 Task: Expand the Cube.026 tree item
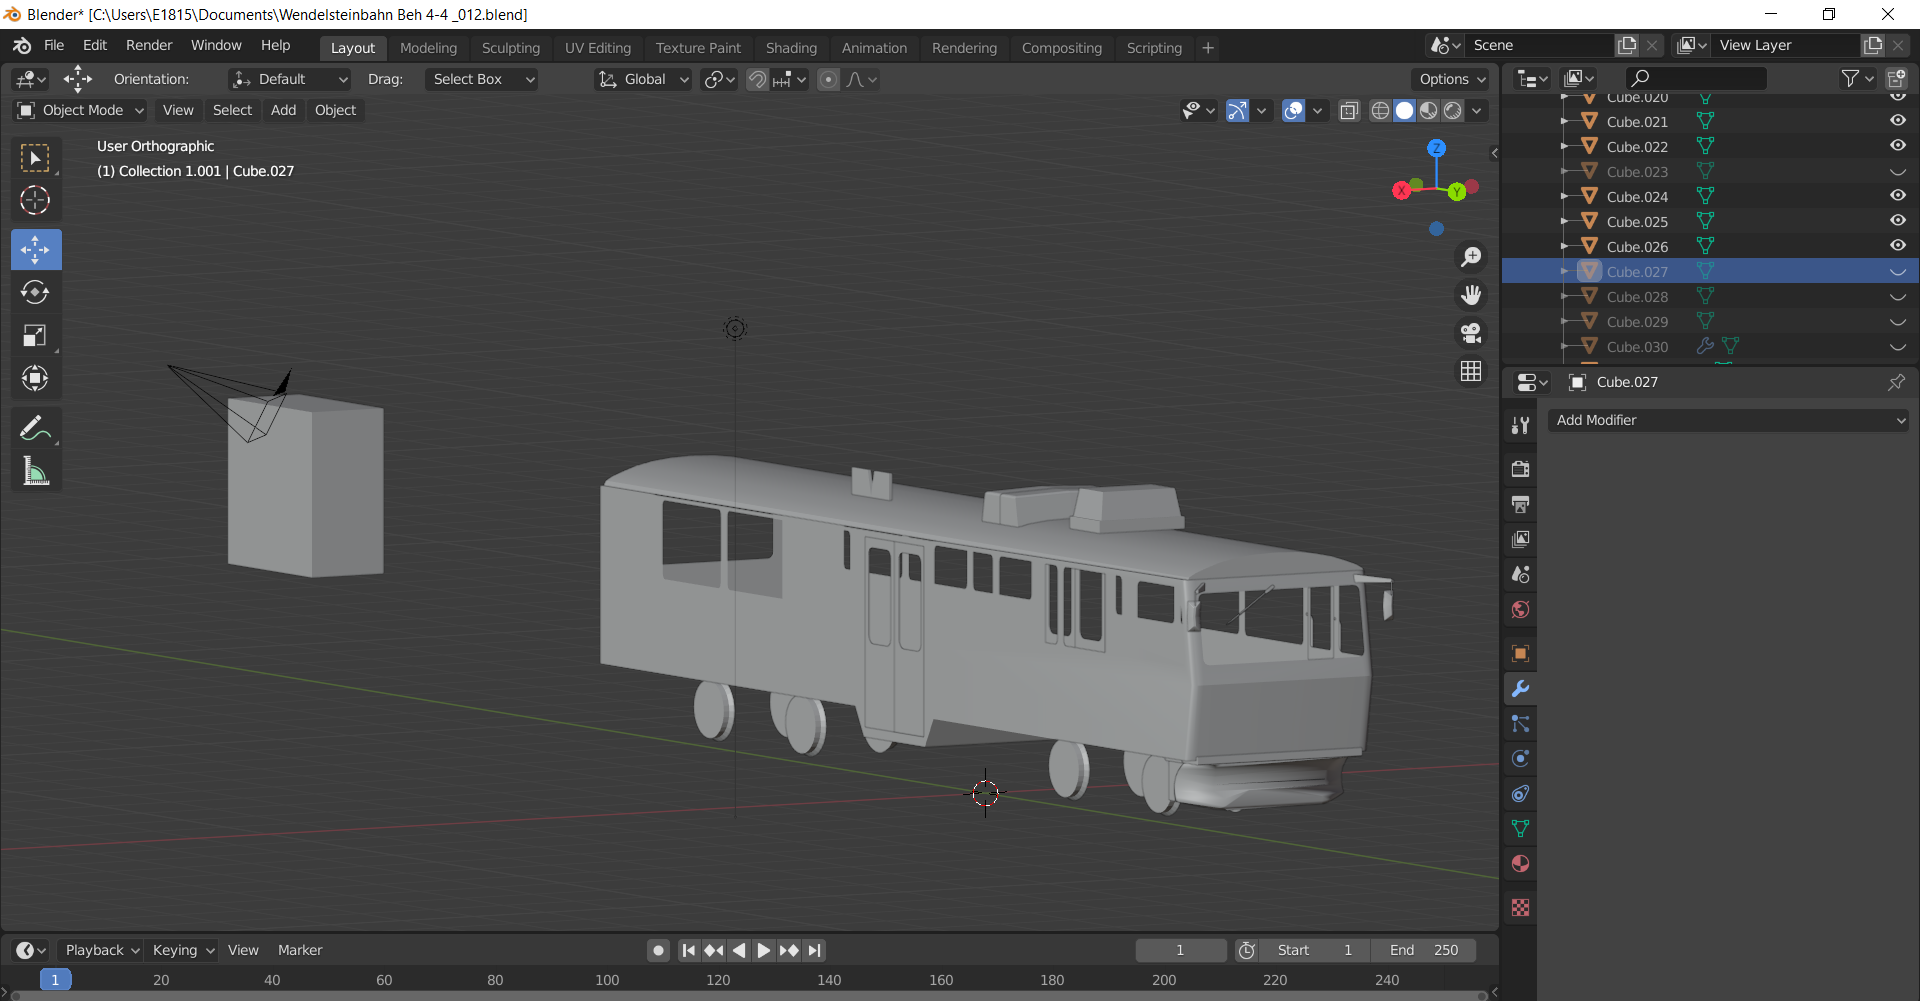[1565, 246]
